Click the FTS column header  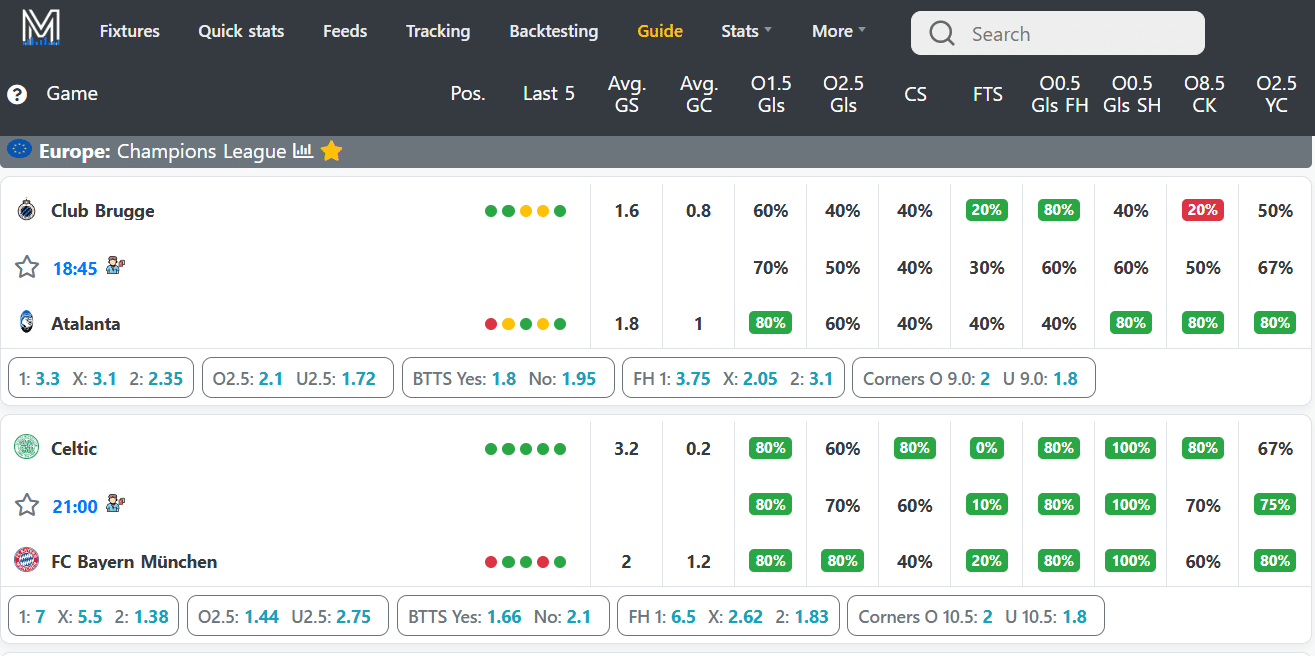click(x=987, y=94)
